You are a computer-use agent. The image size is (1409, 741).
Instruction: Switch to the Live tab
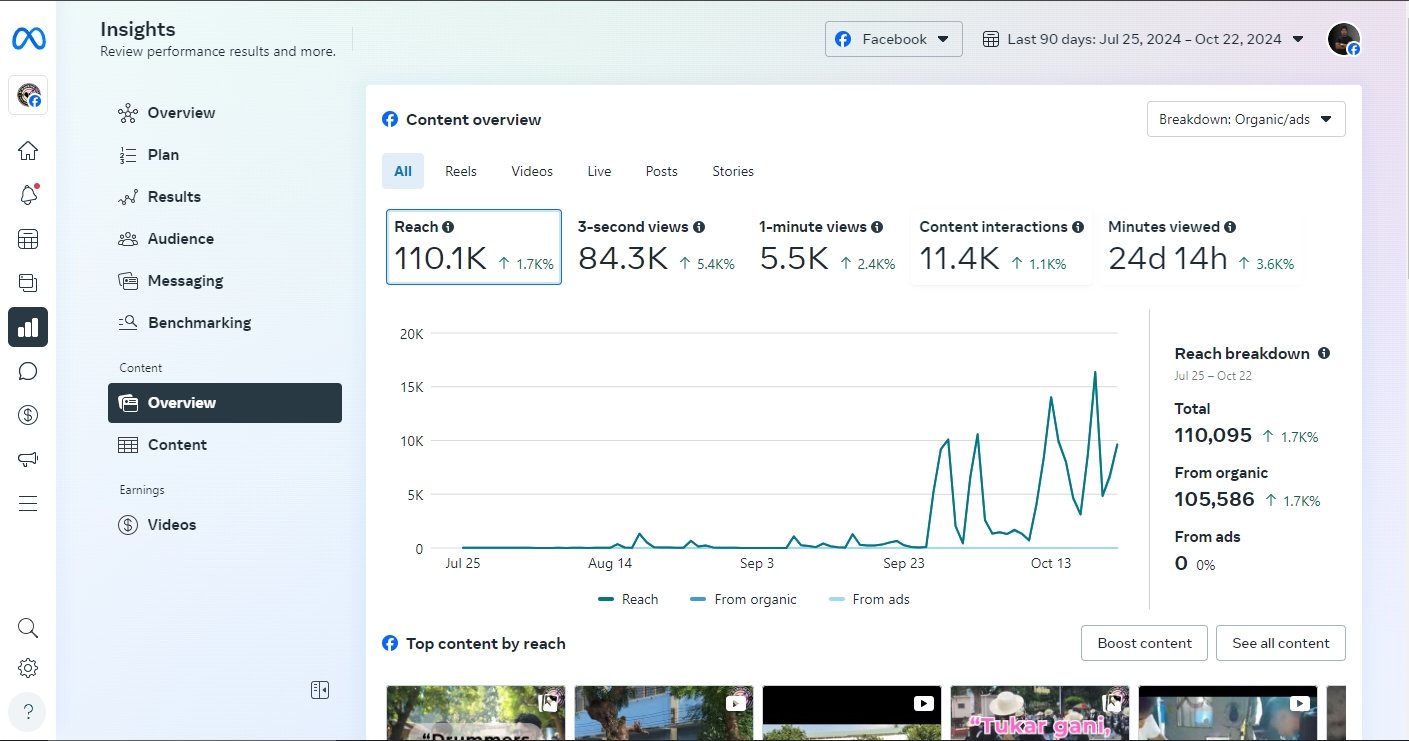click(599, 171)
